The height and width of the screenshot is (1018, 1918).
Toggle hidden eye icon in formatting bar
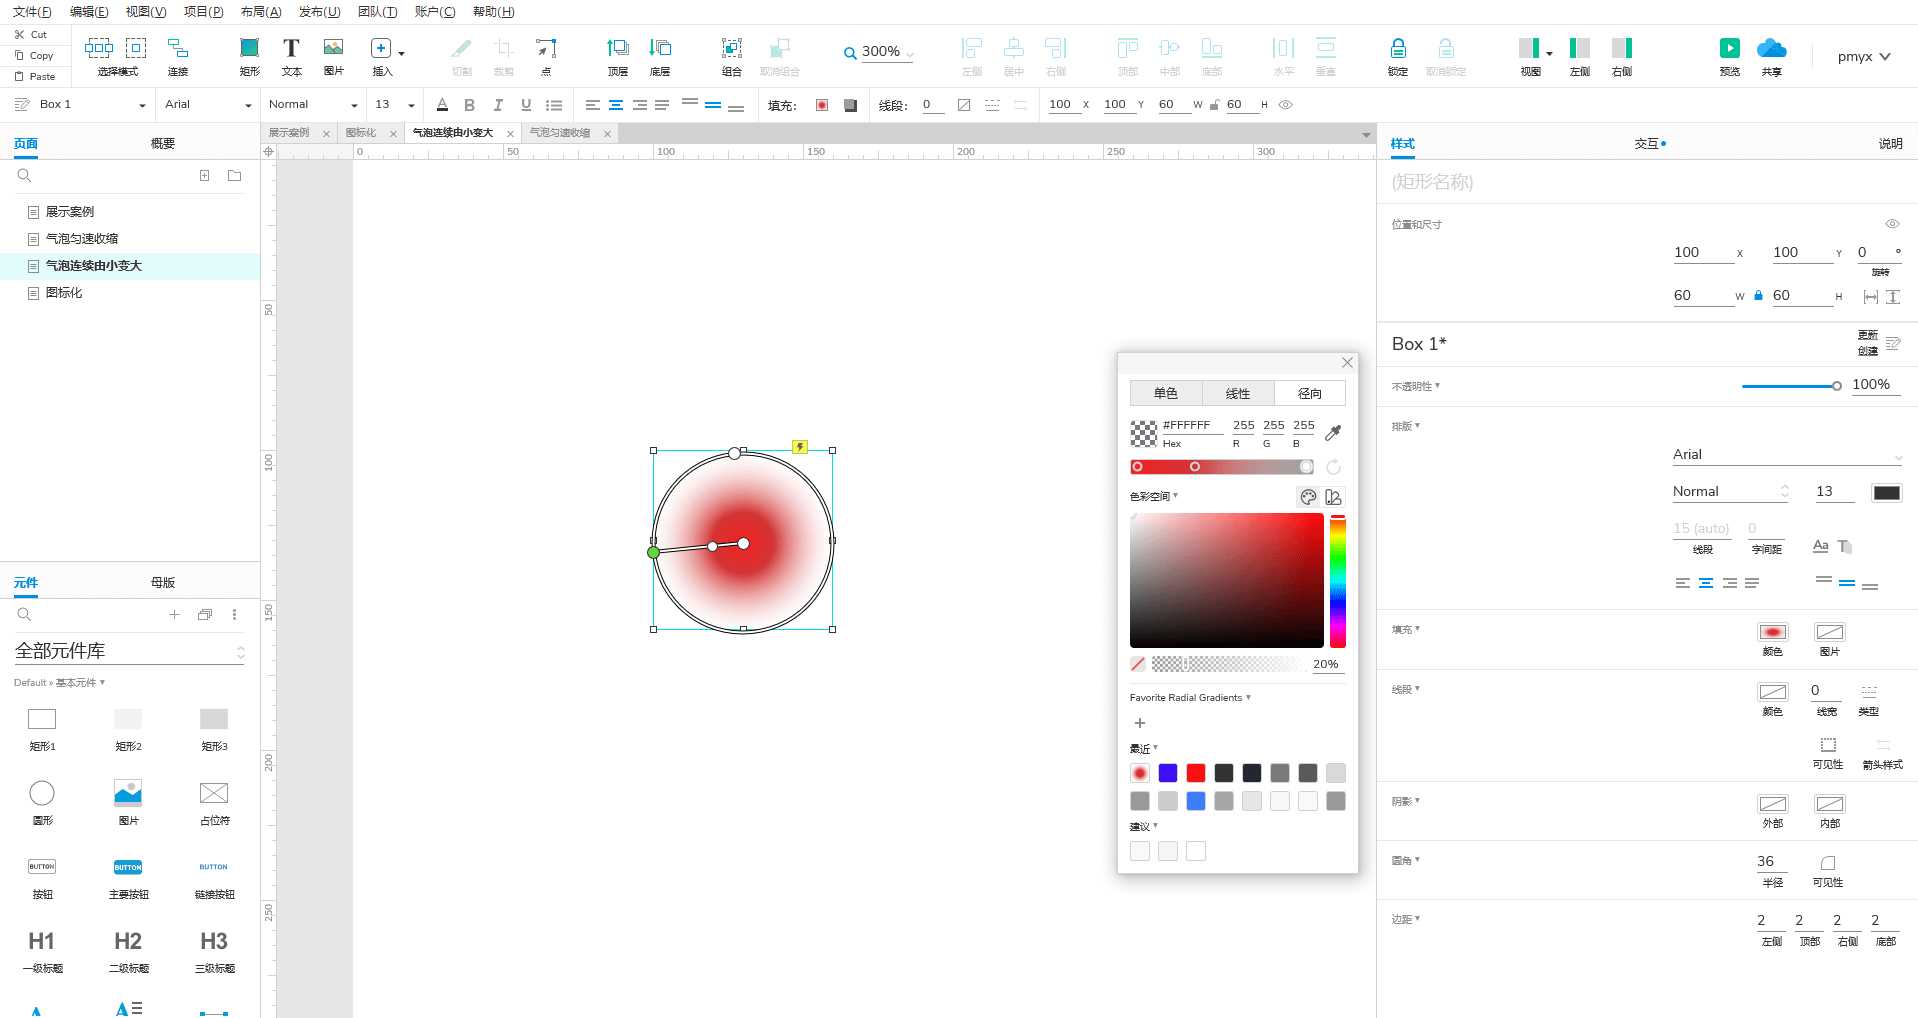coord(1286,104)
